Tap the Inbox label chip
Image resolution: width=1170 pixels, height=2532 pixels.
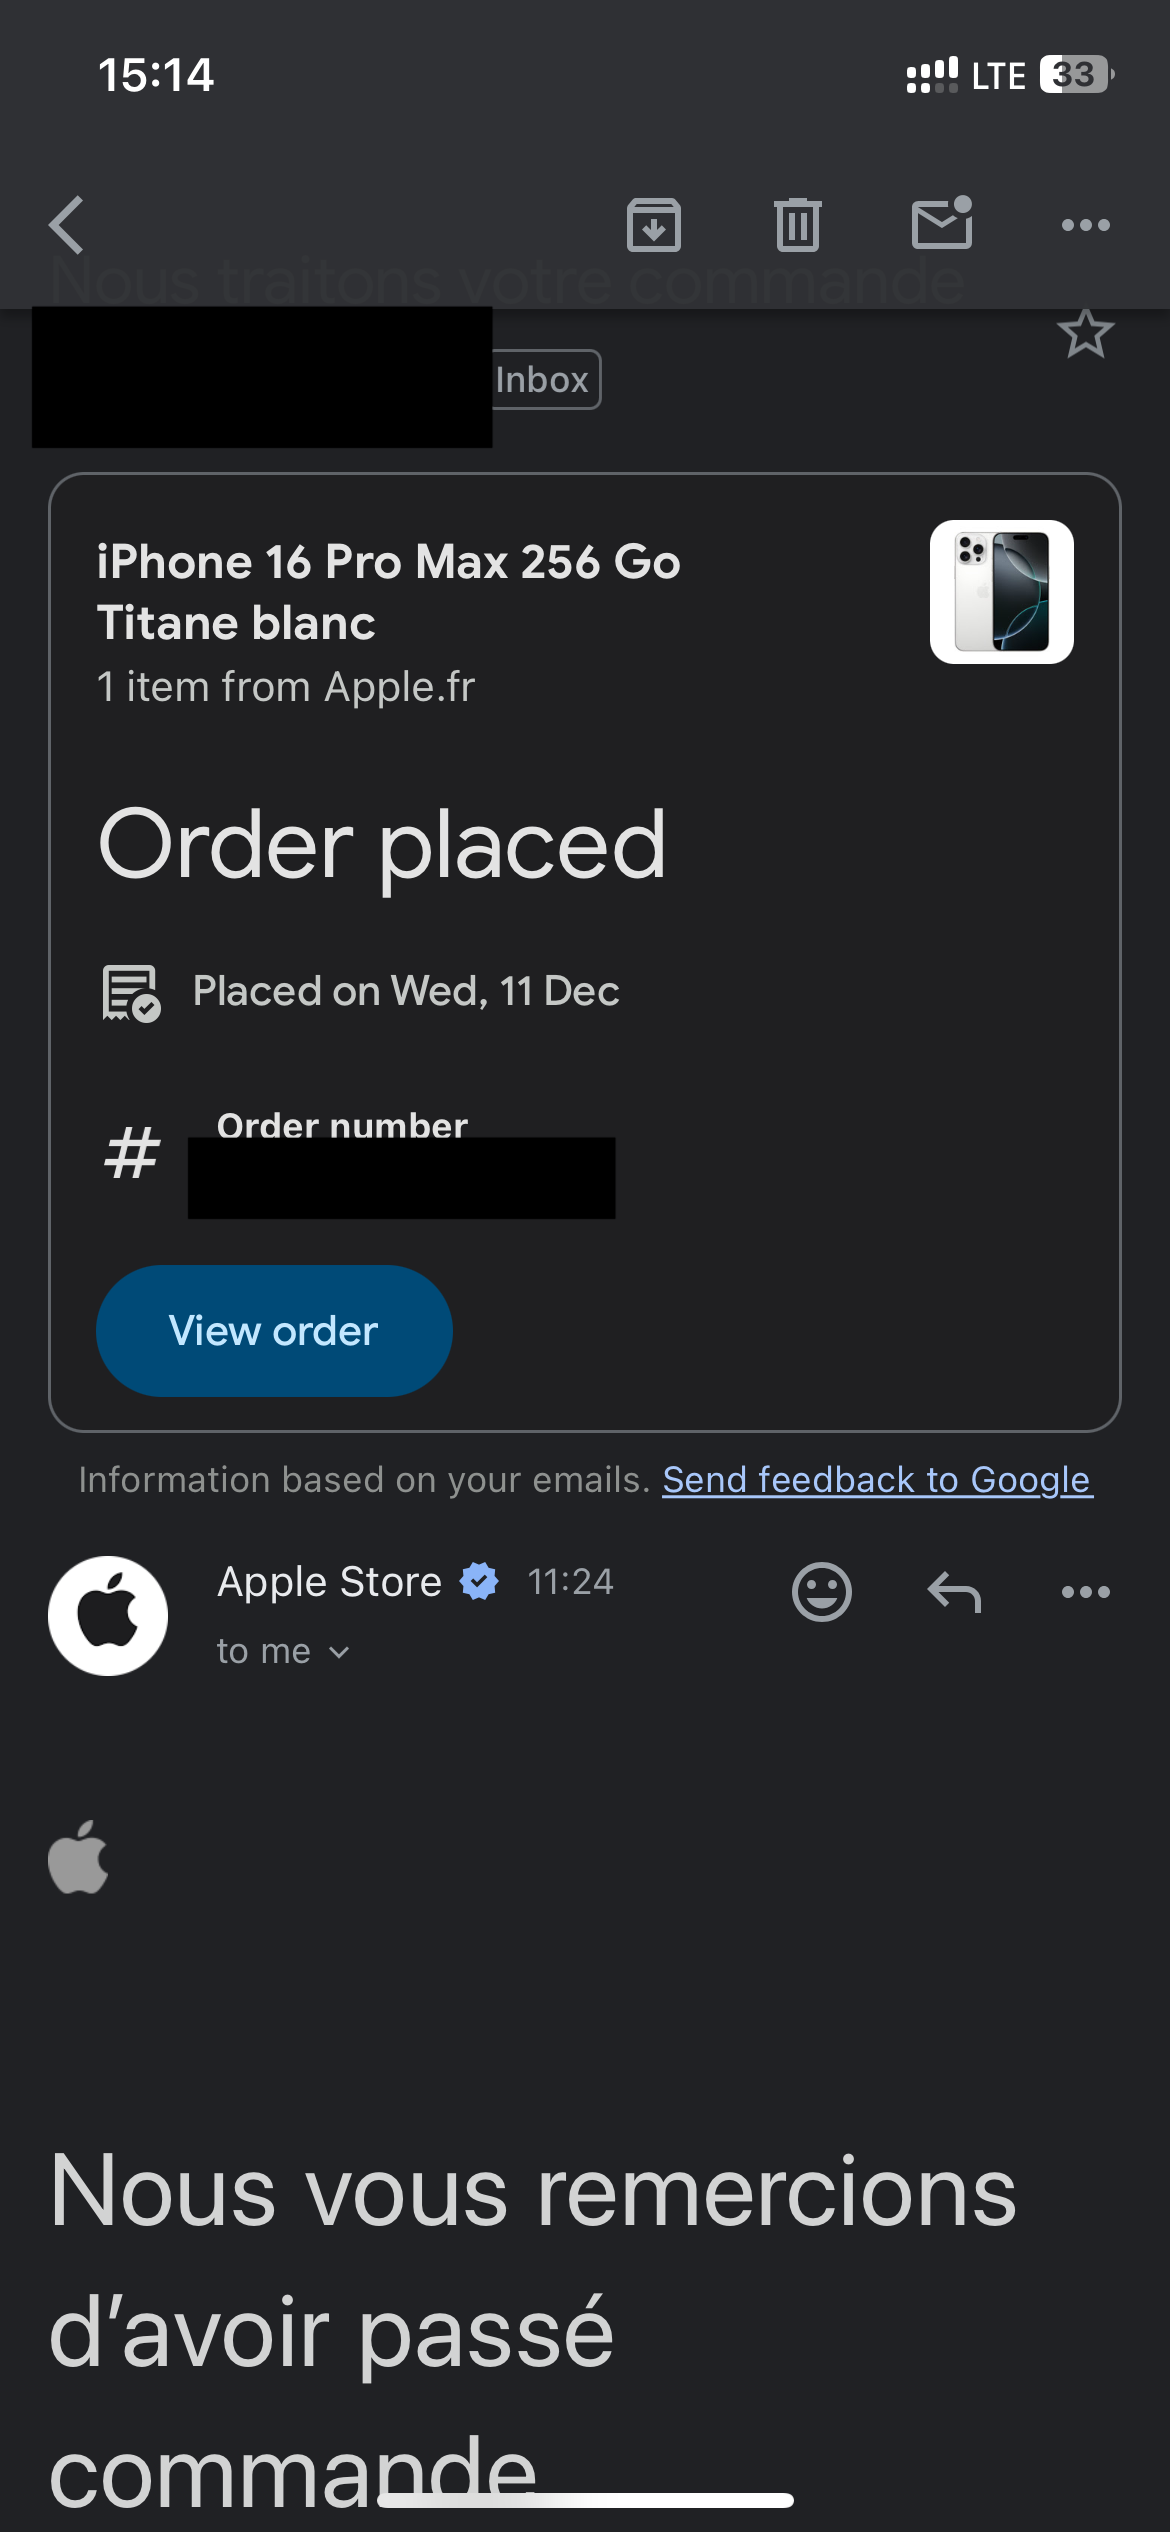(543, 380)
